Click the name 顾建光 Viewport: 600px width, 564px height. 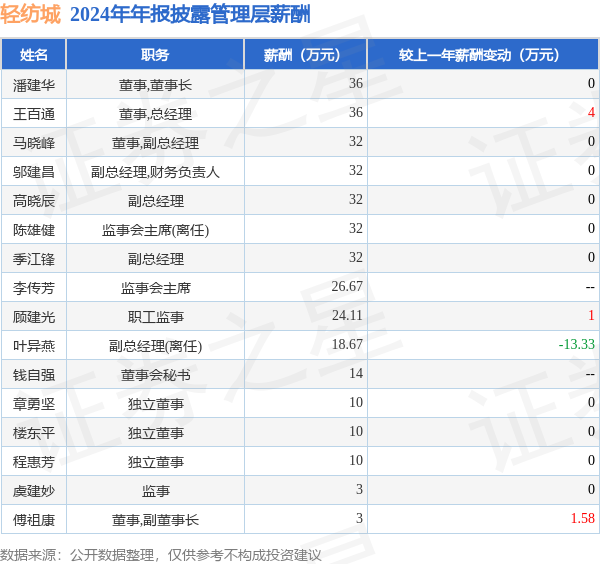(x=34, y=317)
